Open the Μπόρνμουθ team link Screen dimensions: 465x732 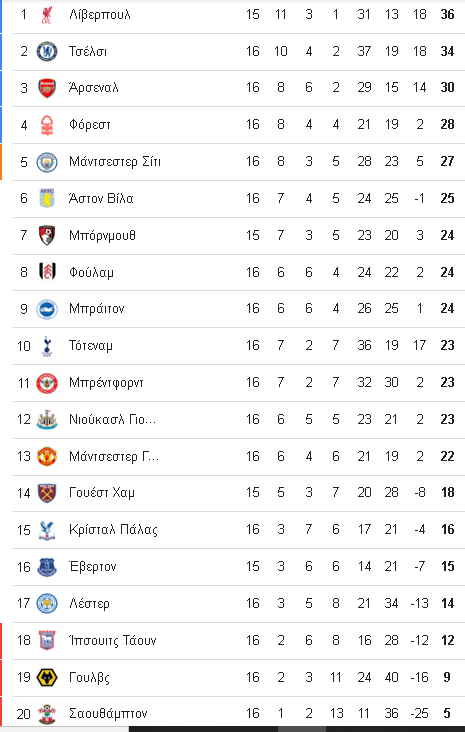coord(102,235)
